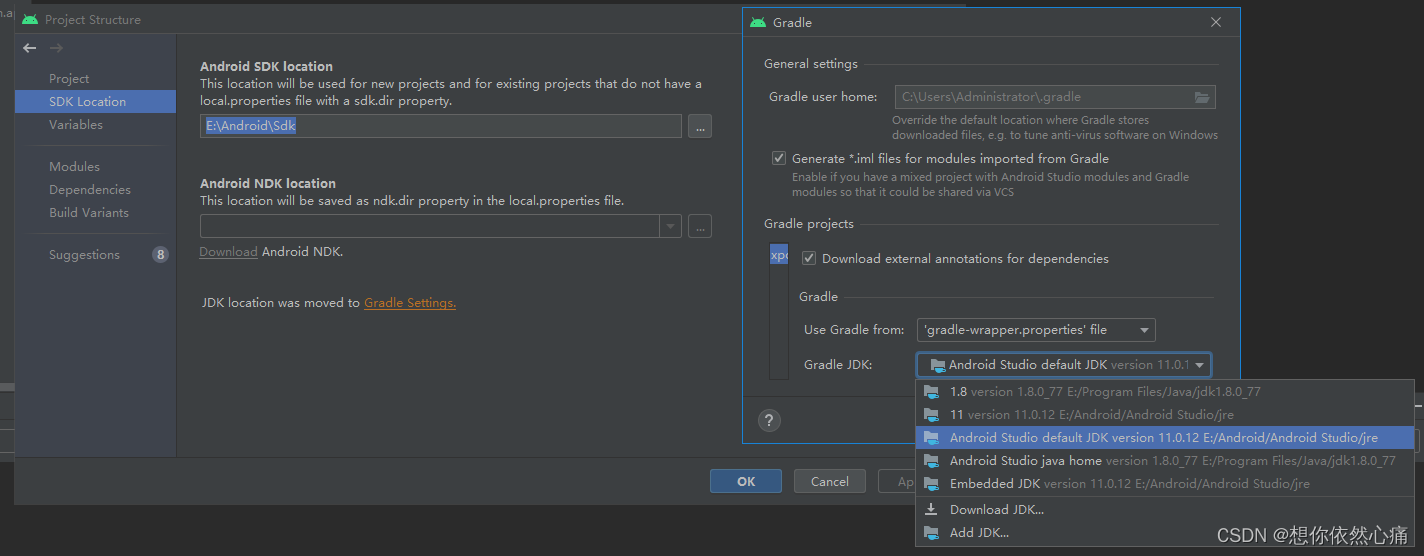Select Download JDK... option
The width and height of the screenshot is (1424, 556).
point(1165,510)
